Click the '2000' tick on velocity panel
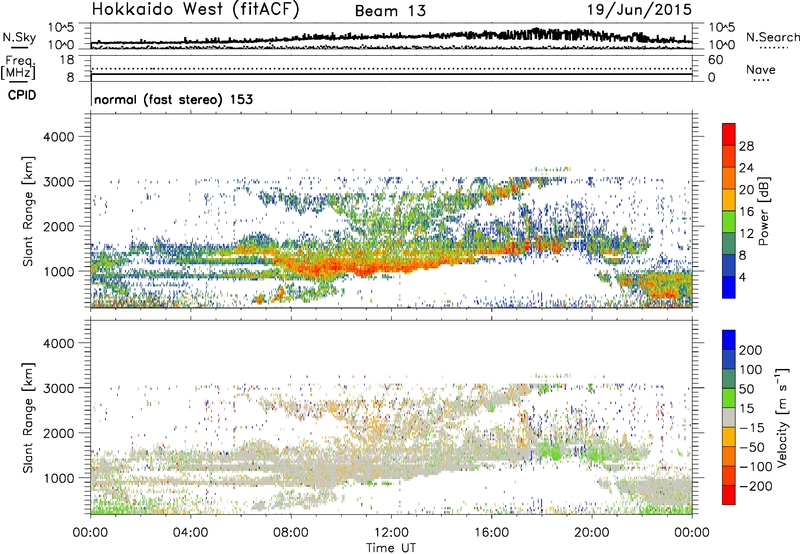 click(x=58, y=433)
